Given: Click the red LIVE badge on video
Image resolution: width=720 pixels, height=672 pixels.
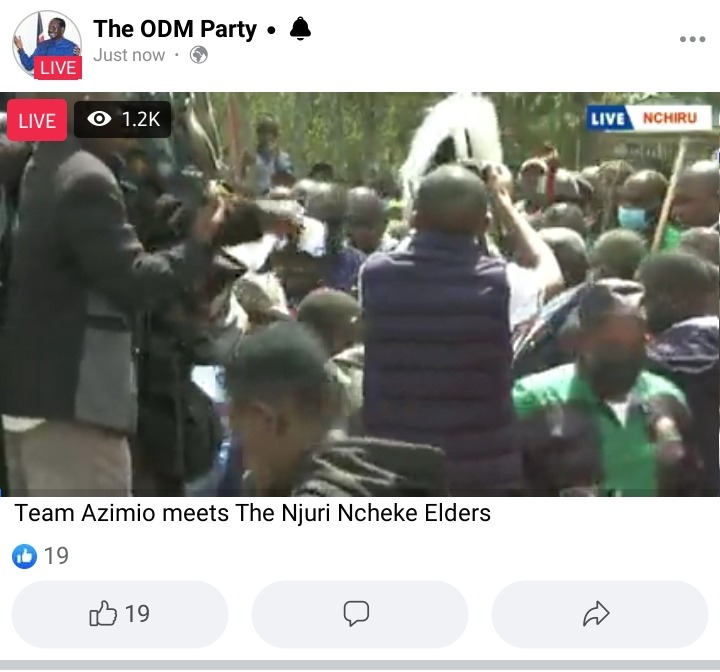Looking at the screenshot, I should pyautogui.click(x=37, y=120).
